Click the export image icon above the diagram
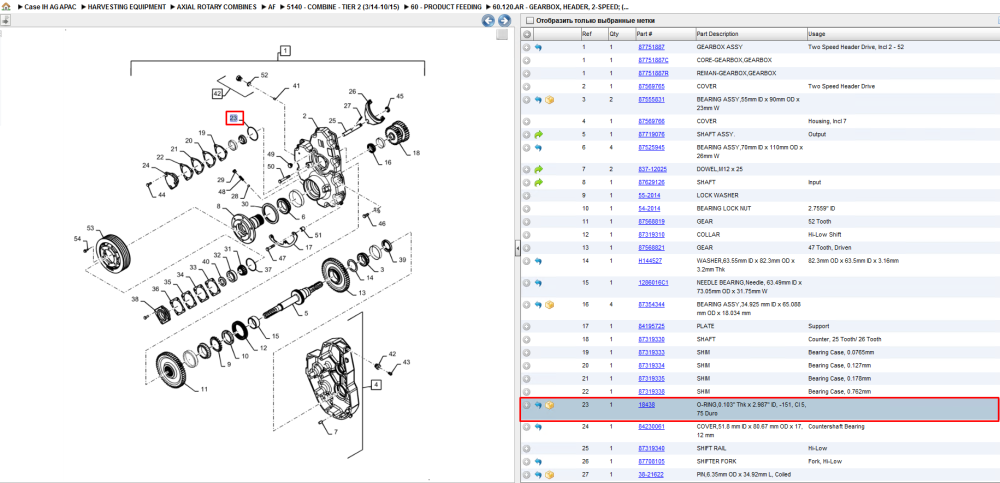1000x483 pixels. click(x=5, y=20)
